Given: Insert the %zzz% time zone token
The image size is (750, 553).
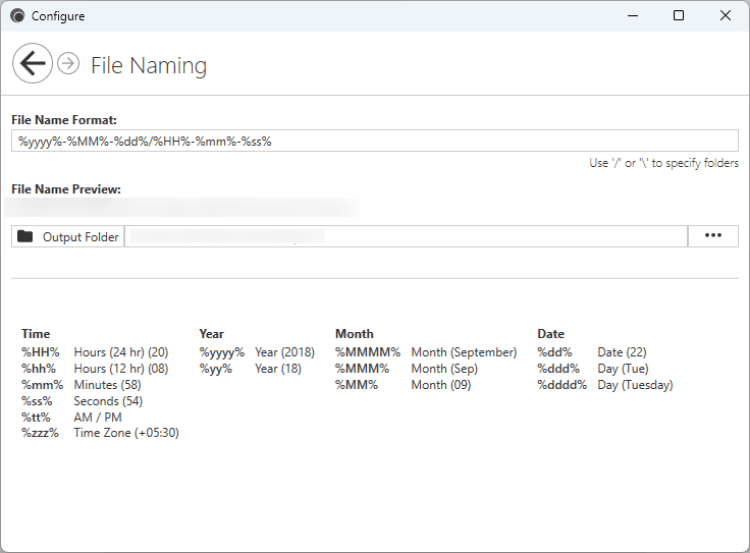Looking at the screenshot, I should pyautogui.click(x=41, y=433).
